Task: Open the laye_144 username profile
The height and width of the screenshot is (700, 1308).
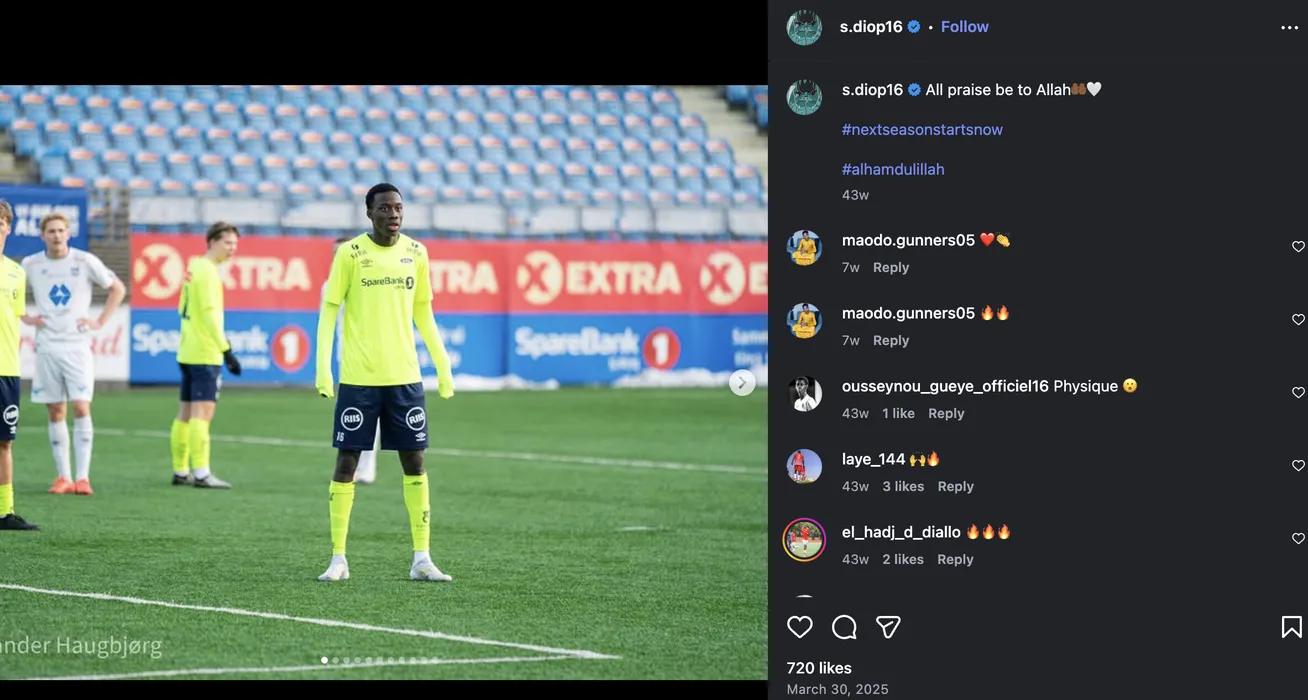Action: pyautogui.click(x=873, y=459)
